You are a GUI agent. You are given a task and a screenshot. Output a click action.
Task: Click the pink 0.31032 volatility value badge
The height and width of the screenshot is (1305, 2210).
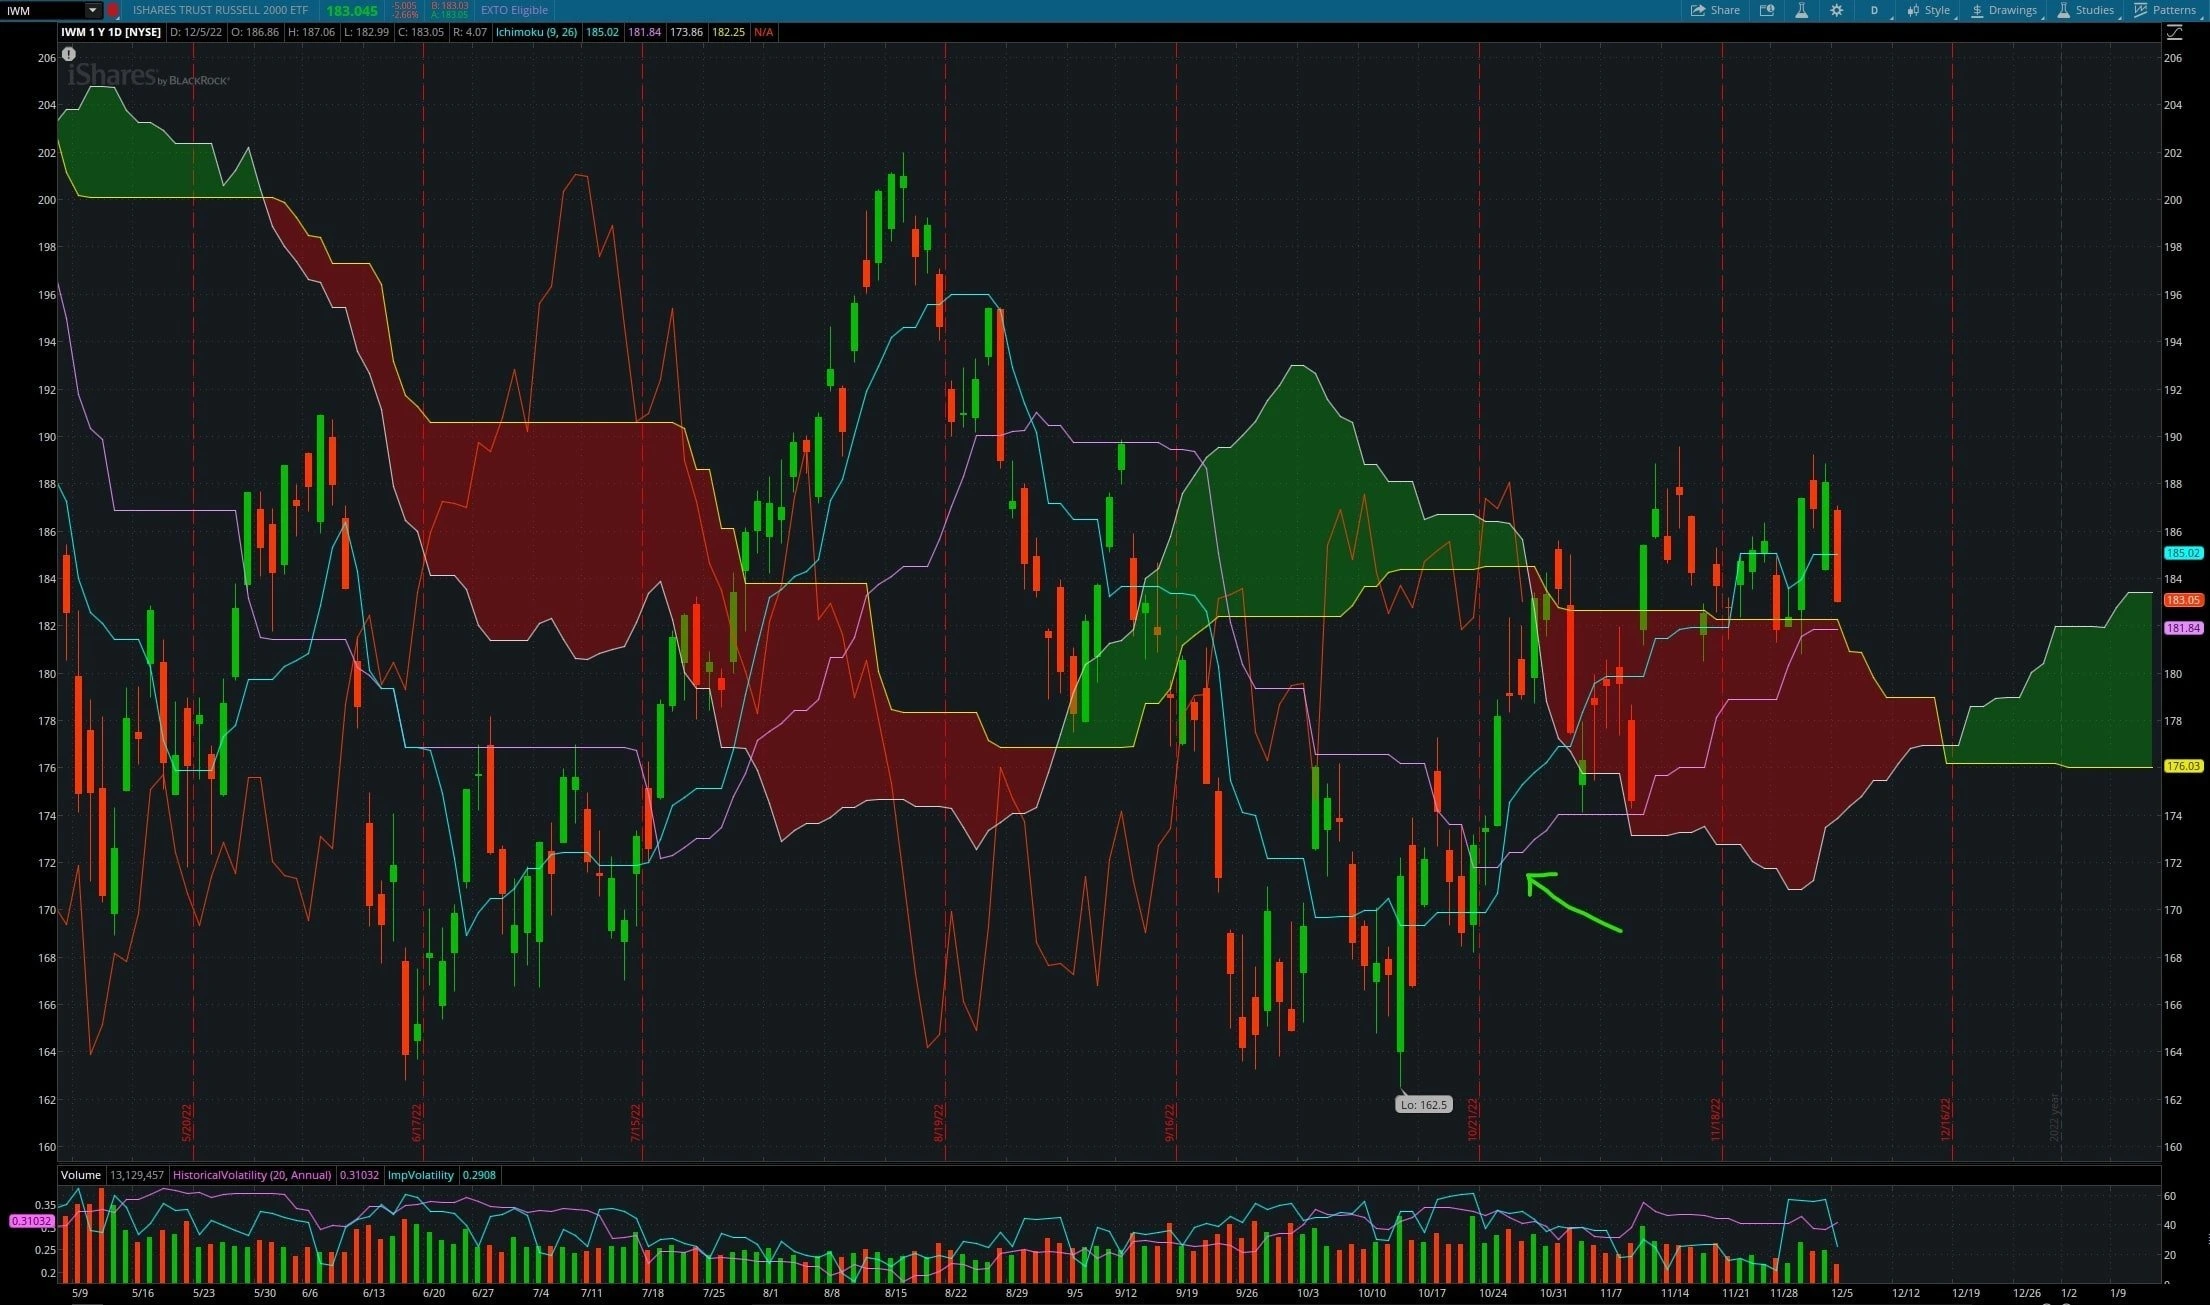(x=32, y=1221)
